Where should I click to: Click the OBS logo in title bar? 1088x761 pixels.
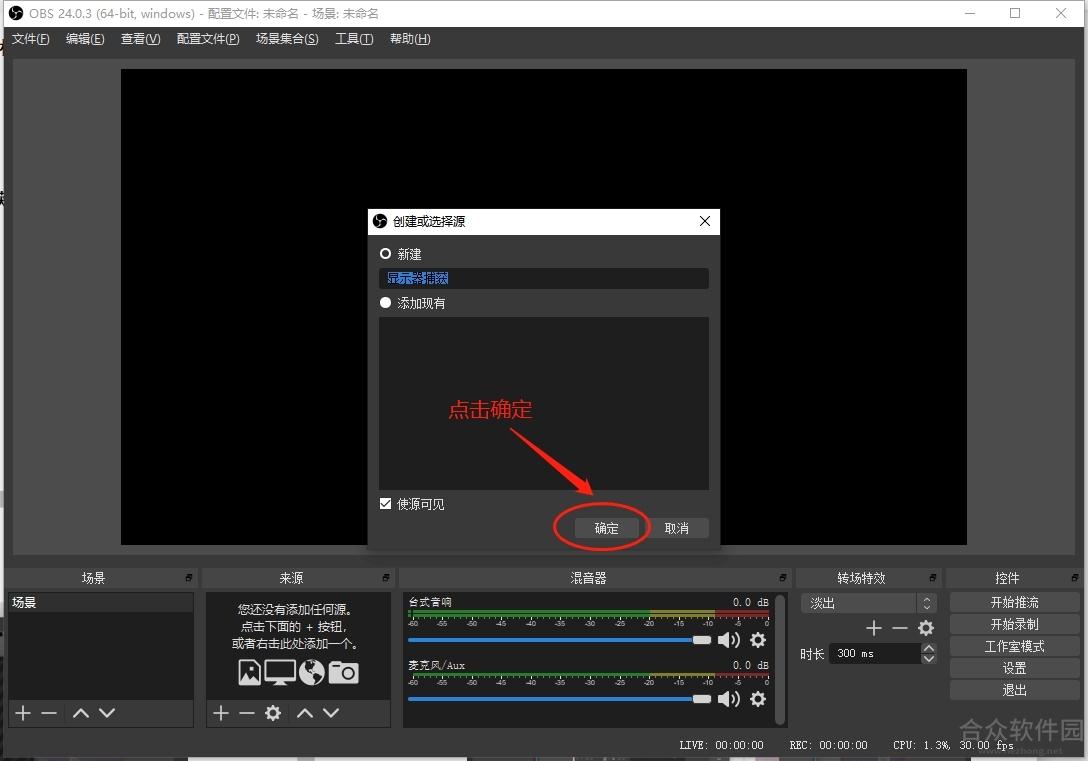(15, 13)
